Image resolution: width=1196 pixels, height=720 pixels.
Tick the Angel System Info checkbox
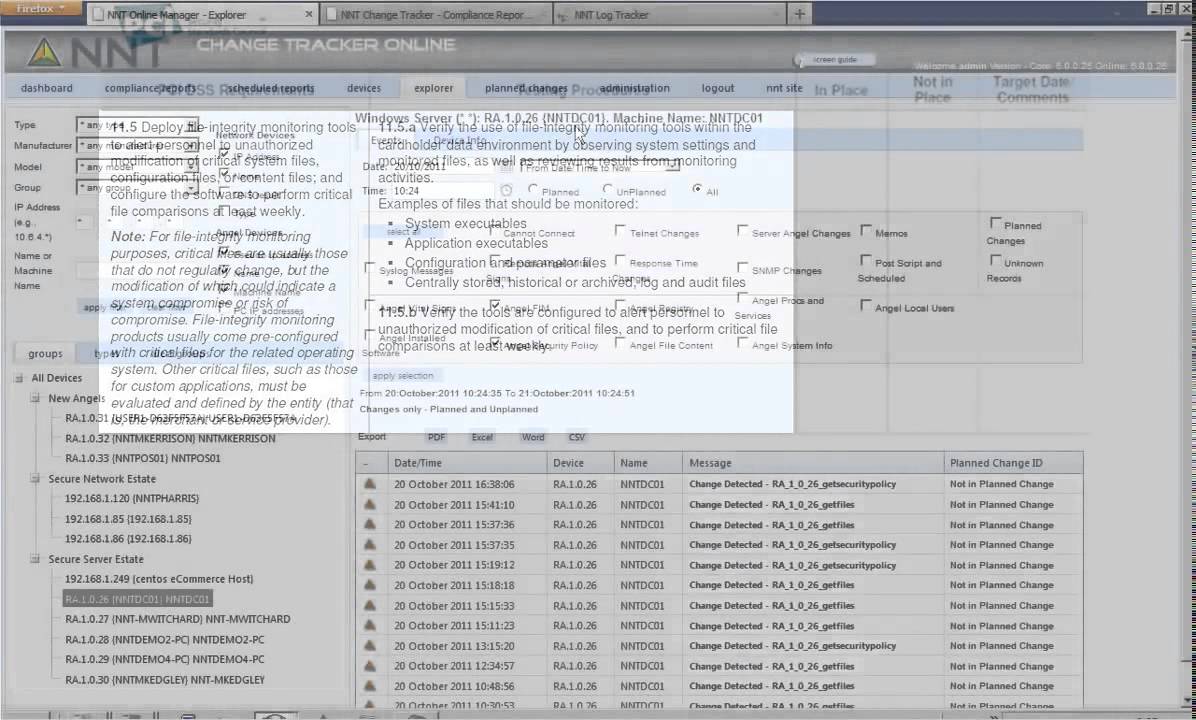[x=742, y=342]
